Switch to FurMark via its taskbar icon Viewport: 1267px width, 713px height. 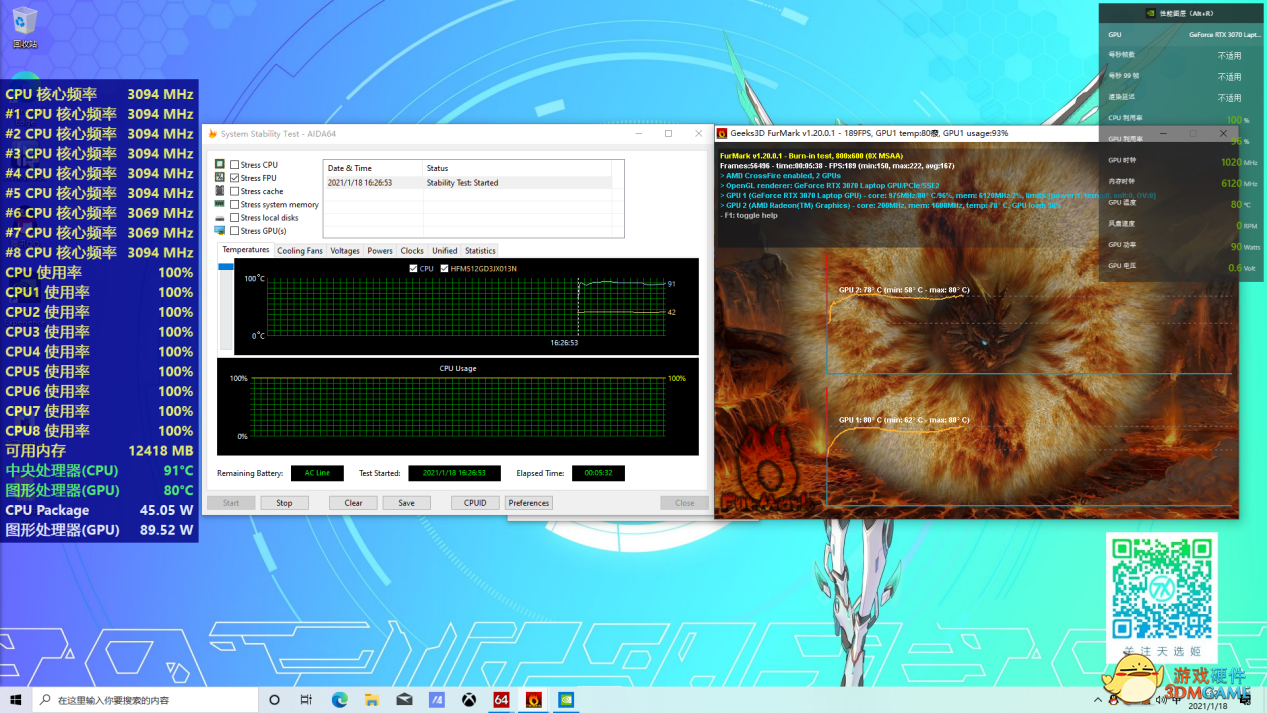[534, 700]
